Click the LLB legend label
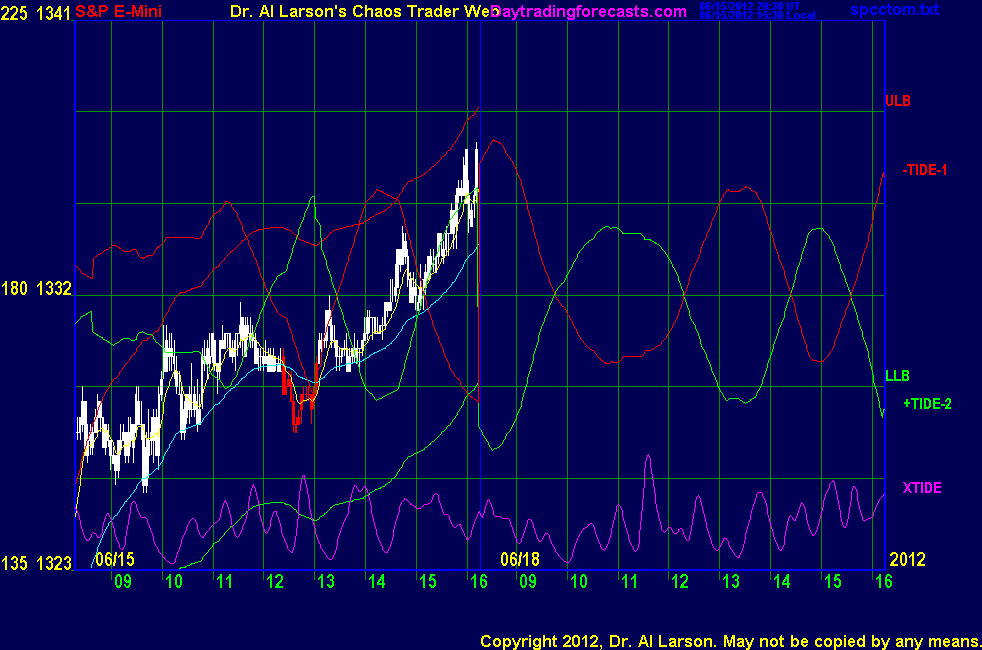Screen dimensions: 982x650 pos(897,376)
